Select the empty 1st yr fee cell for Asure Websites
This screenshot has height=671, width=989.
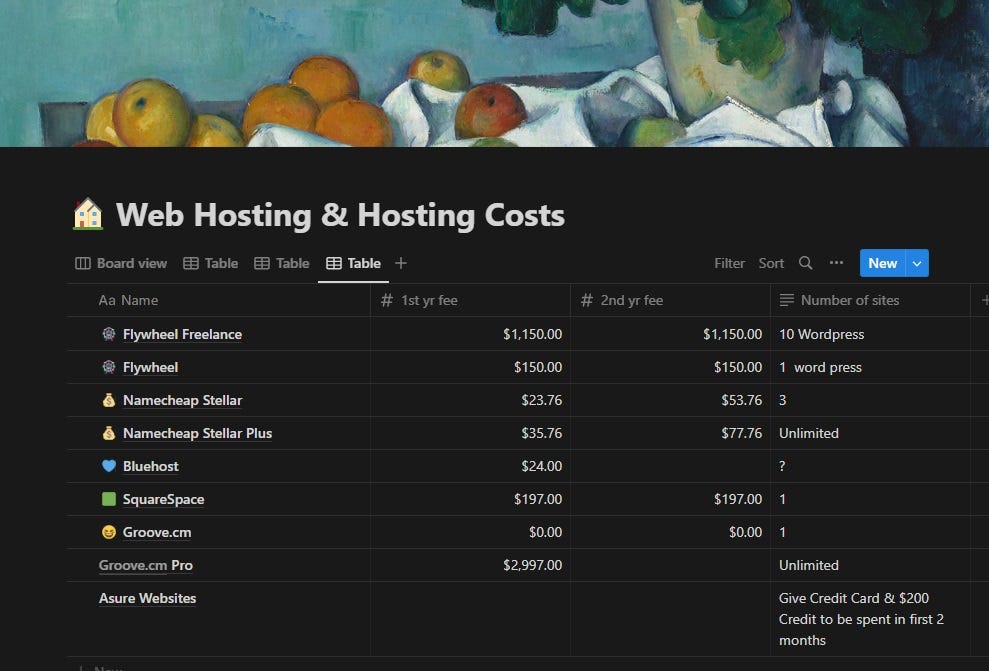tap(471, 619)
